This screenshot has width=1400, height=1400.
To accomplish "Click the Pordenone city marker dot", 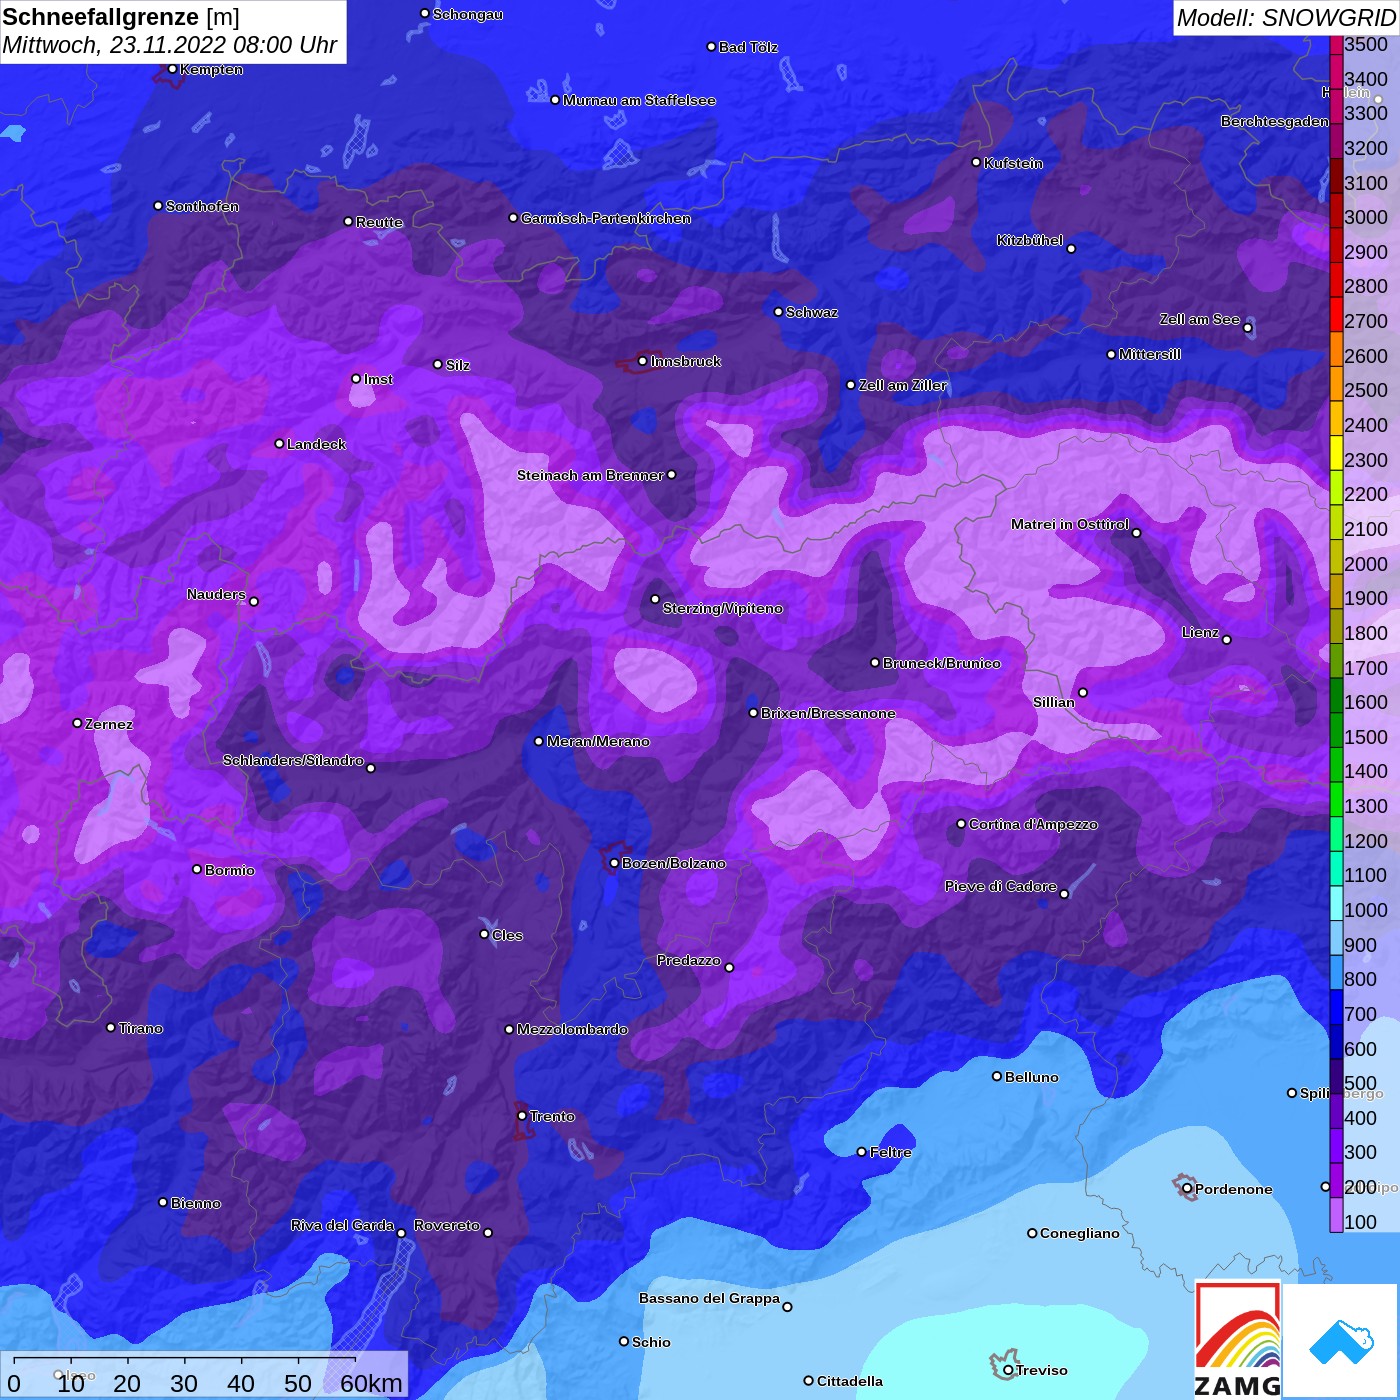I will (1187, 1189).
